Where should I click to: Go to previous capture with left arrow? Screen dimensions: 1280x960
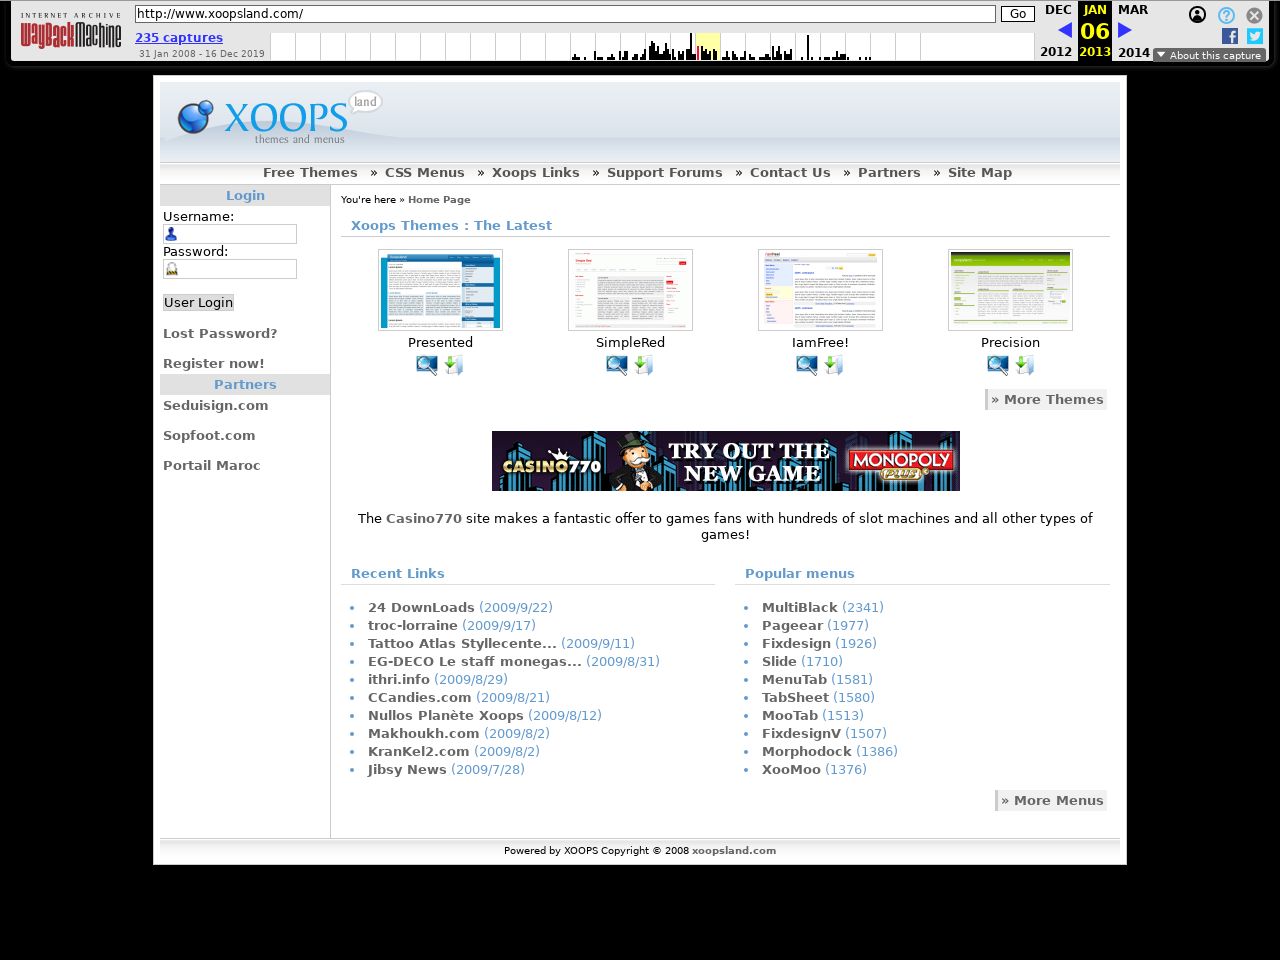click(1064, 30)
